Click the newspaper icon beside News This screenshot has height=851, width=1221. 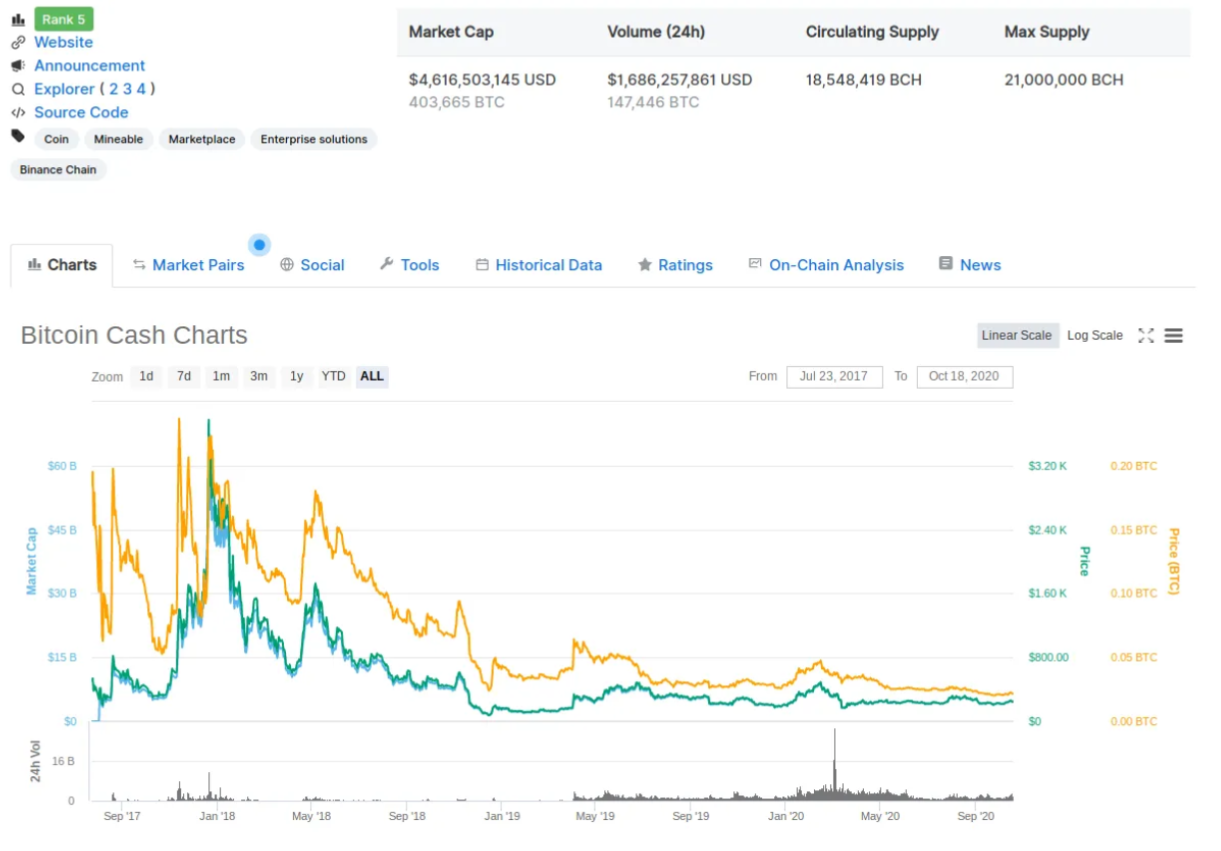(946, 264)
